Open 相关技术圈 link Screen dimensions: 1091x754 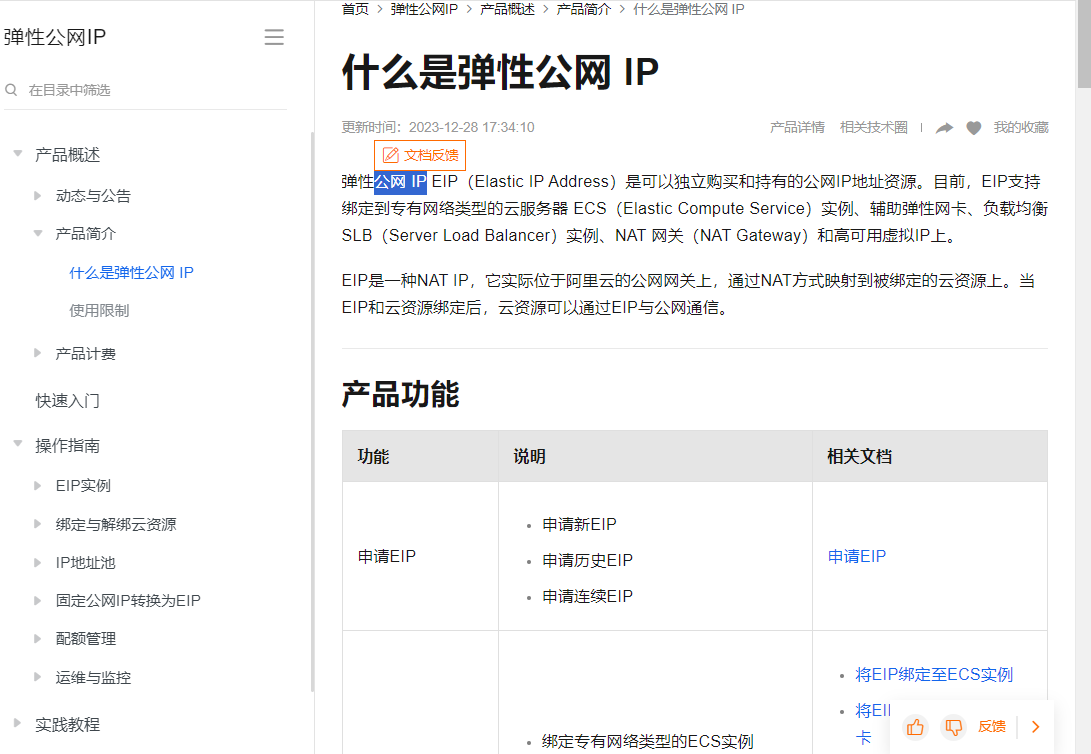[874, 127]
